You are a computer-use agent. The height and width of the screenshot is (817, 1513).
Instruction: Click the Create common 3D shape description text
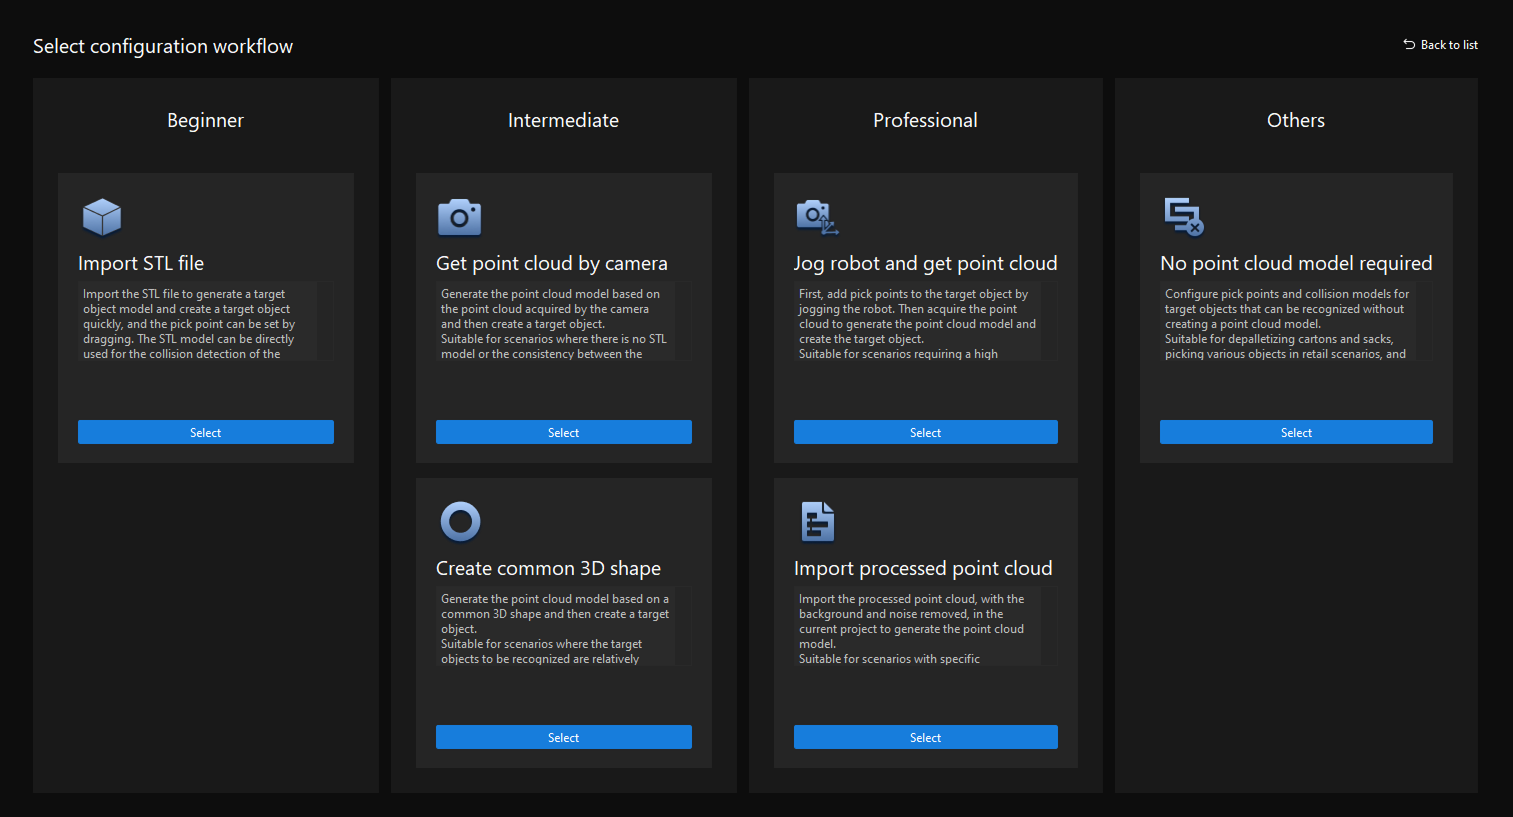click(x=555, y=628)
